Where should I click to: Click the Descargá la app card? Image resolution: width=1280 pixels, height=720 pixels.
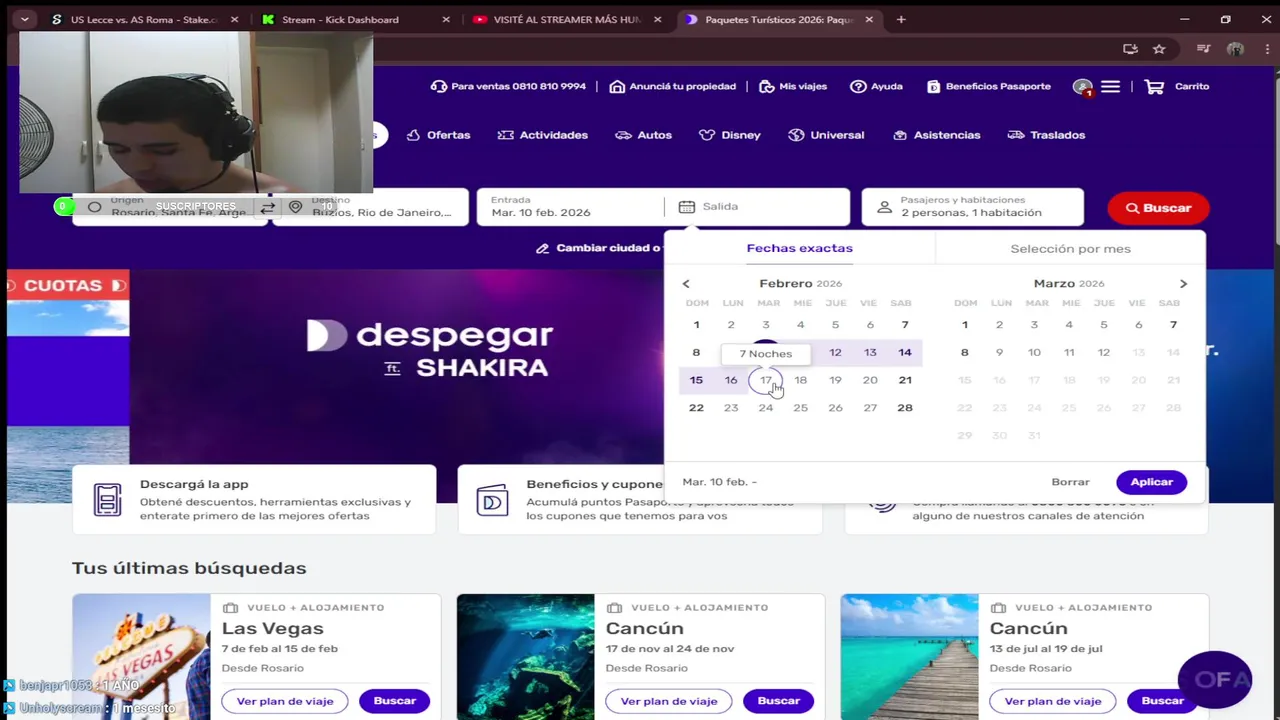click(254, 499)
